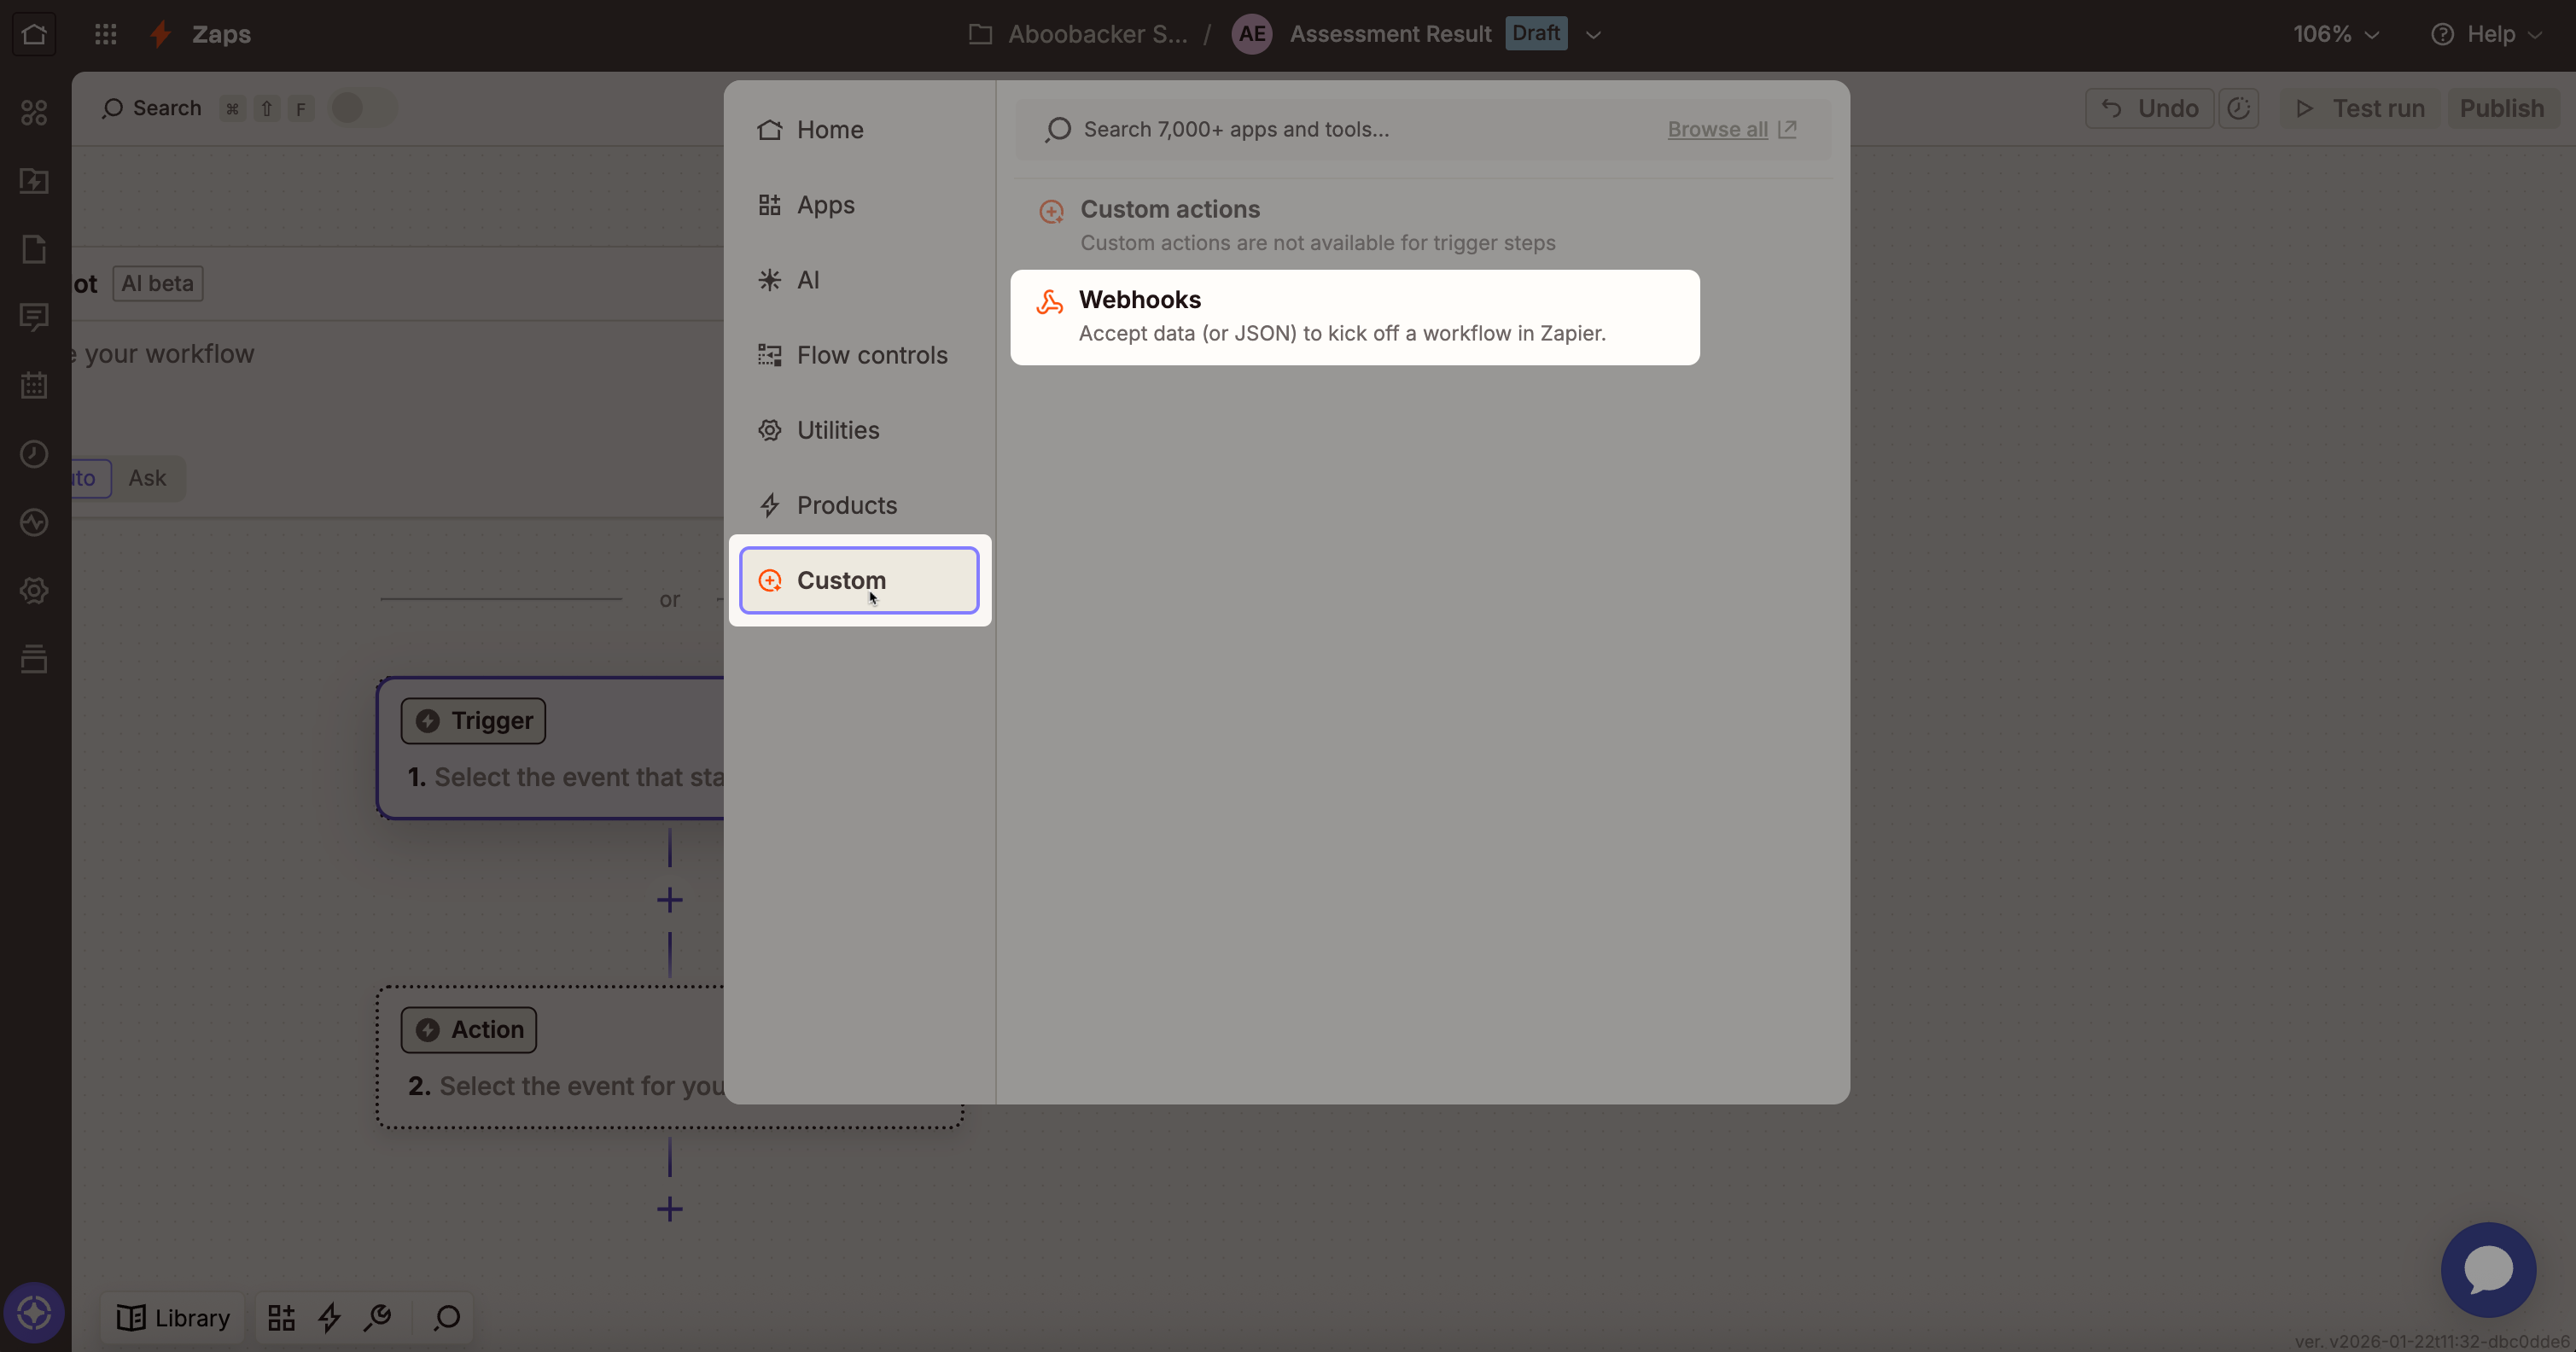Open settings gear in left sidebar
This screenshot has height=1352, width=2576.
(34, 591)
